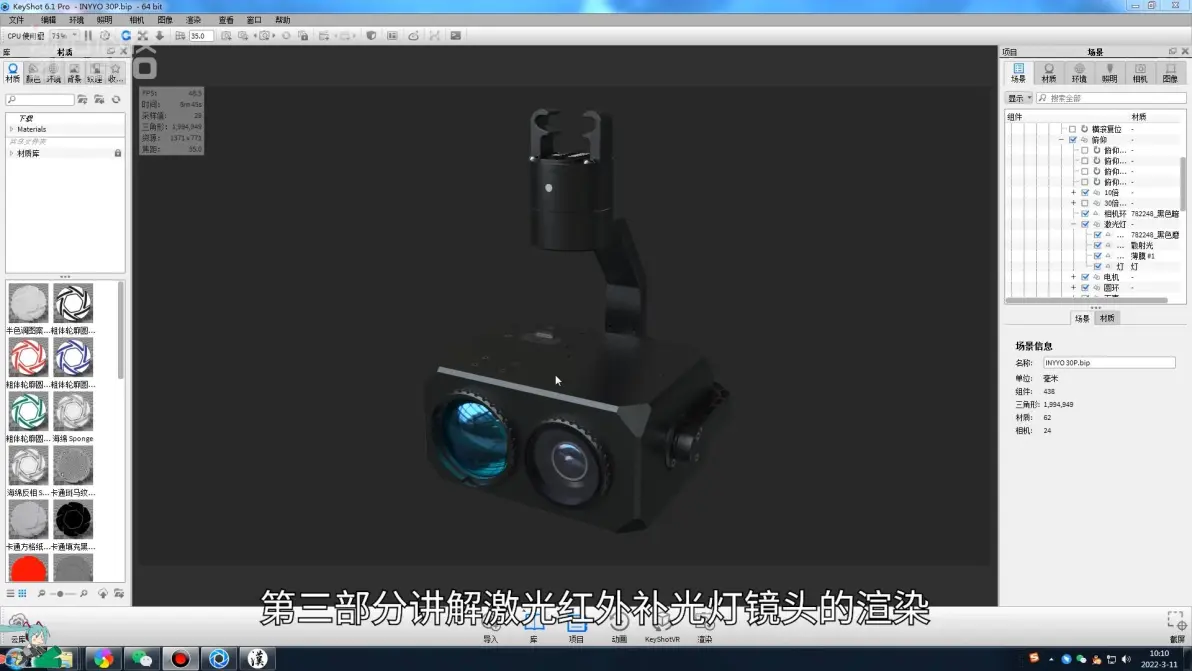Image resolution: width=1192 pixels, height=671 pixels.
Task: Pause the real-time render
Action: tap(88, 36)
